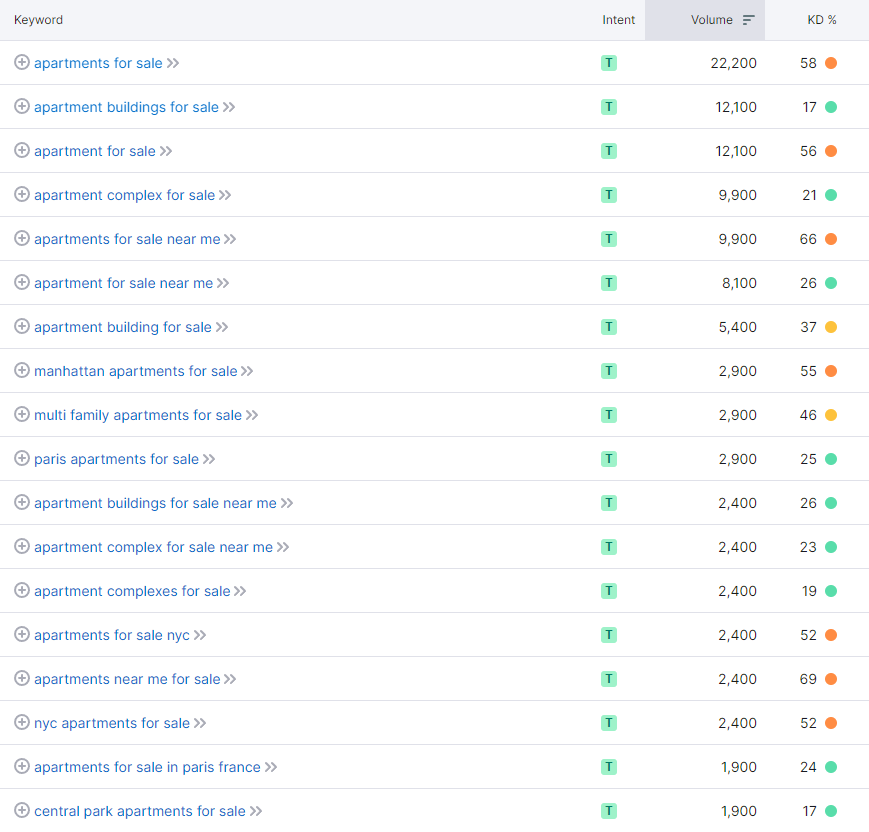This screenshot has width=869, height=832.
Task: Click plus icon beside 'multi family apartments for sale'
Action: point(22,414)
